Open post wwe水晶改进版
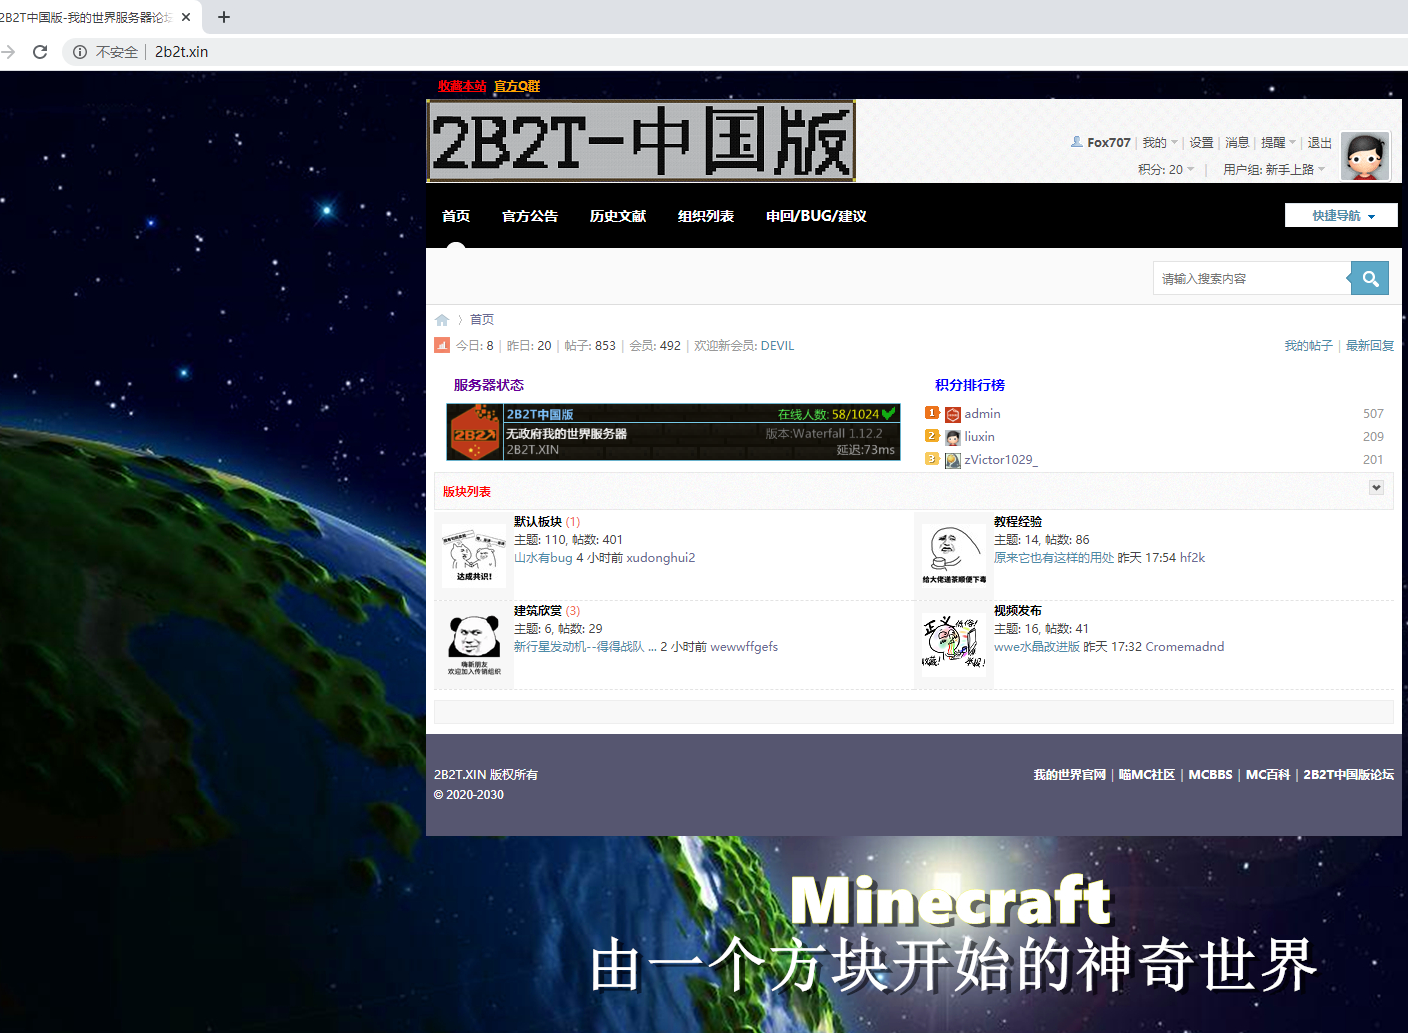Image resolution: width=1408 pixels, height=1033 pixels. point(1037,647)
